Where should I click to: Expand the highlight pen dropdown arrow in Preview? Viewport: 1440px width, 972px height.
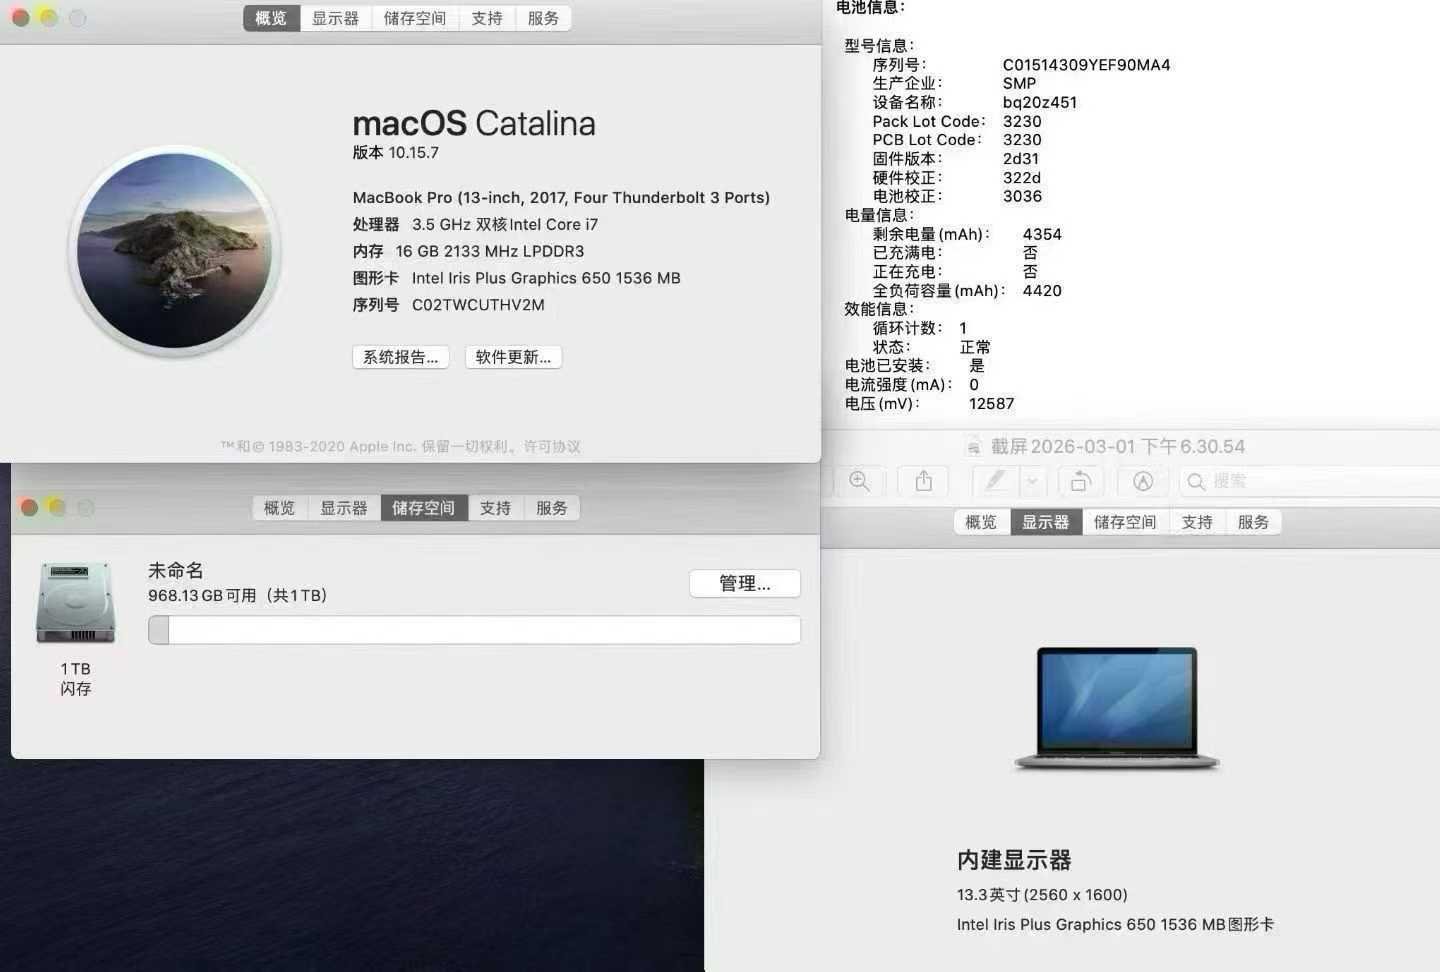(x=1032, y=481)
